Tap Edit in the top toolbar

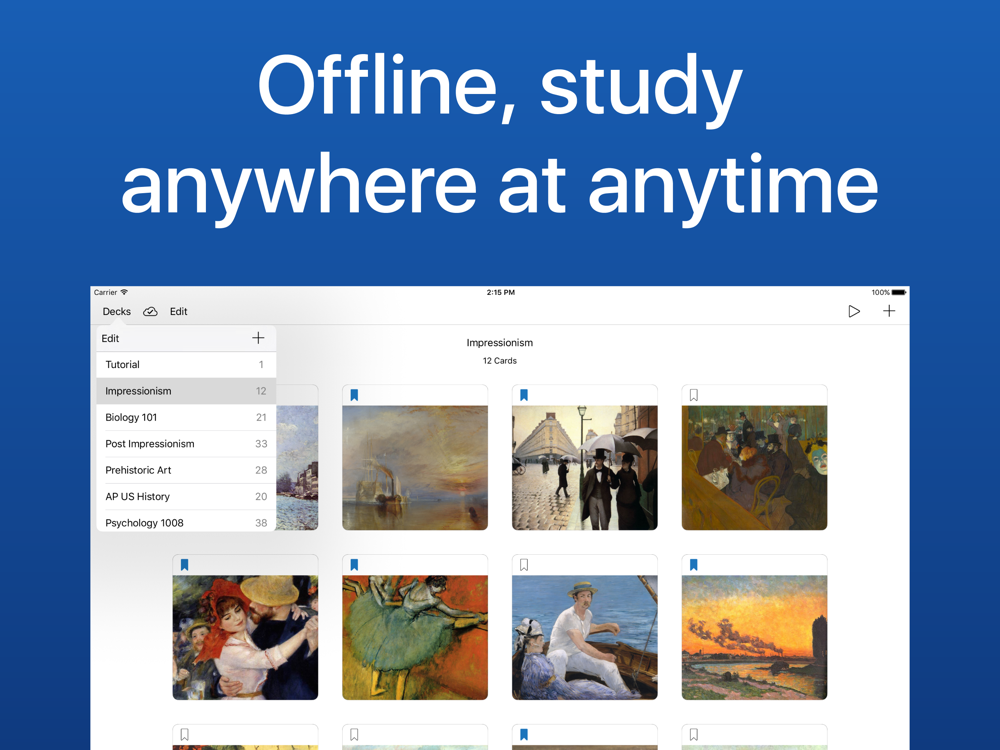tap(179, 311)
